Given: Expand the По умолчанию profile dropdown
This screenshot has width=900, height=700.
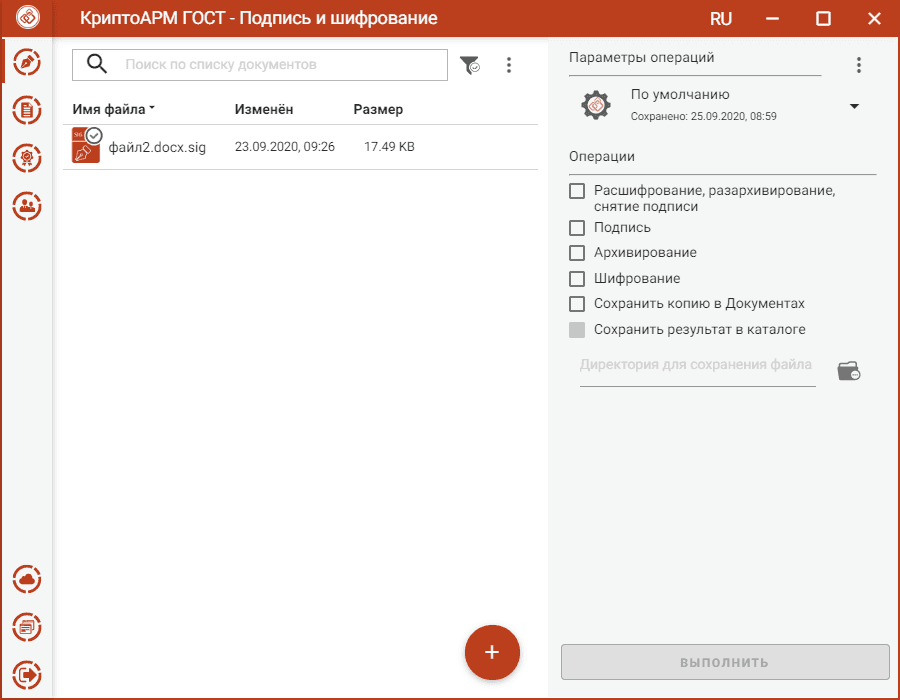Looking at the screenshot, I should (x=854, y=106).
